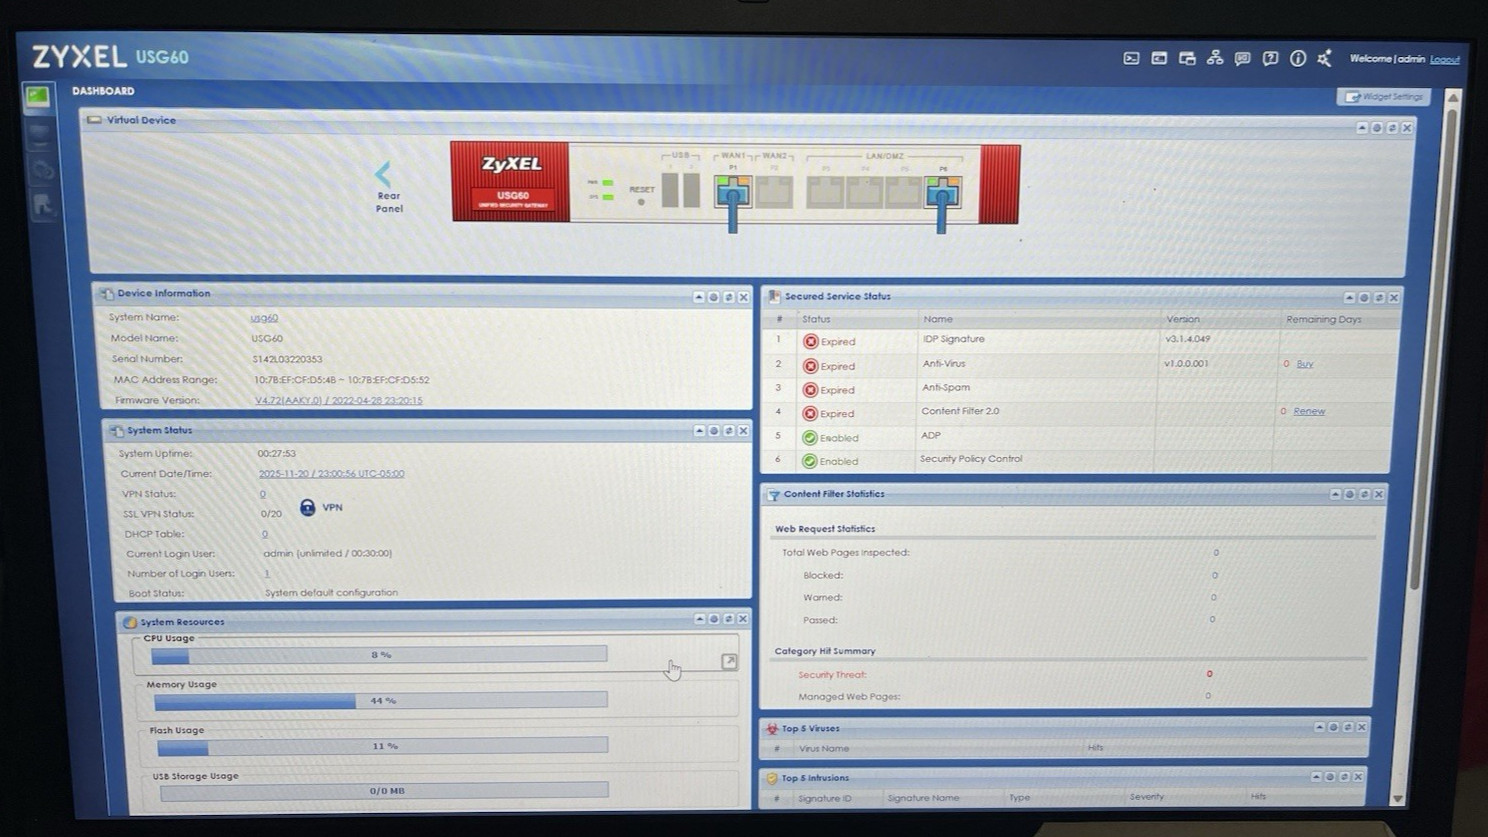Collapse the System Resources widget
Viewport: 1488px width, 837px height.
(699, 619)
